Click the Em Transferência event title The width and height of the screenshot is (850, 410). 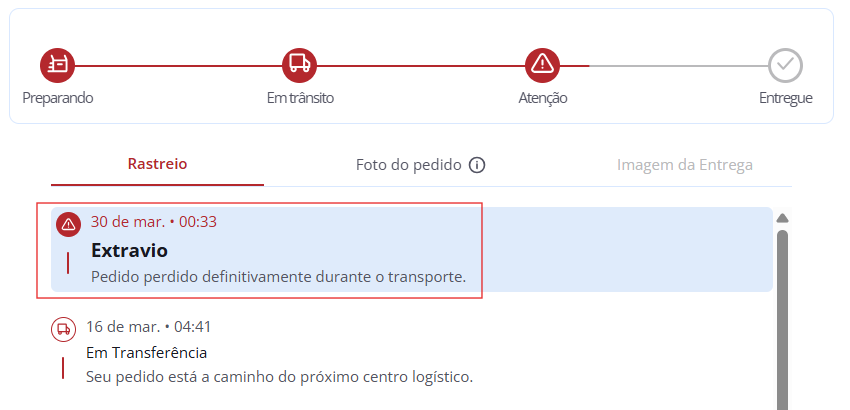click(x=147, y=352)
